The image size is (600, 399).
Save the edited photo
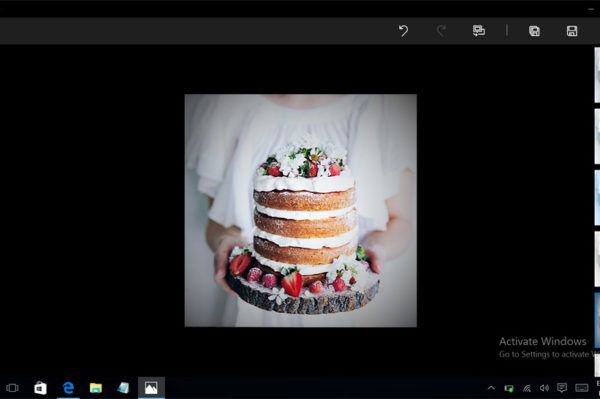572,31
